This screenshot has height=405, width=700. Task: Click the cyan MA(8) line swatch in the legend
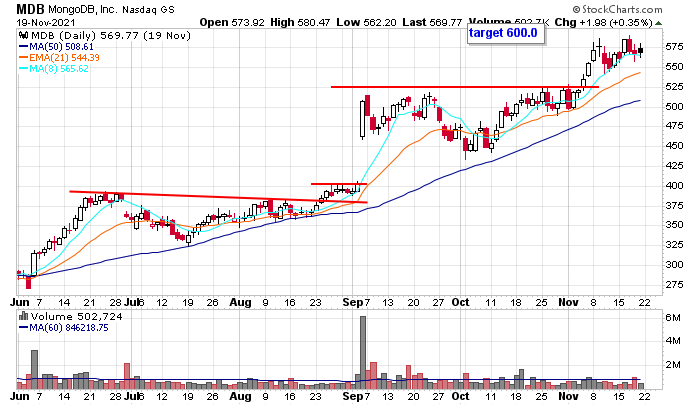pyautogui.click(x=23, y=69)
